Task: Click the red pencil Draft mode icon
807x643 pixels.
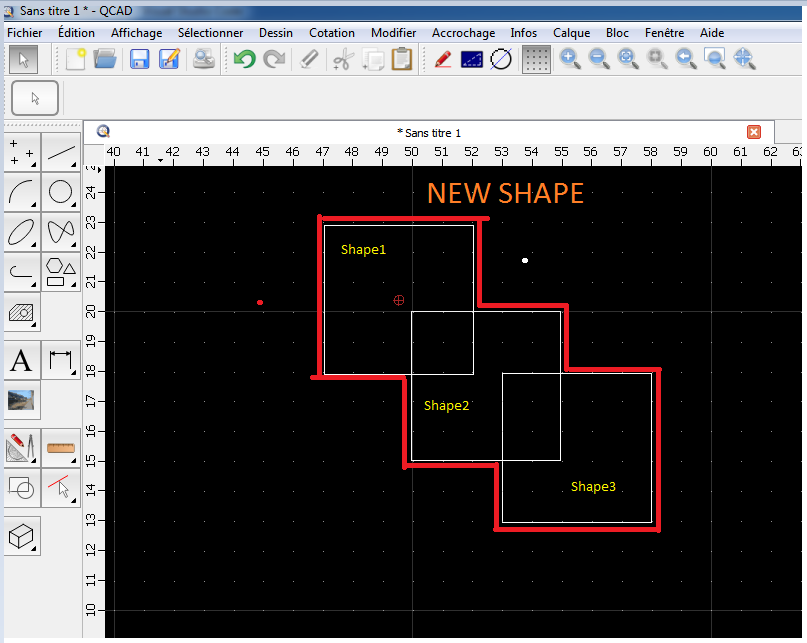Action: (443, 59)
